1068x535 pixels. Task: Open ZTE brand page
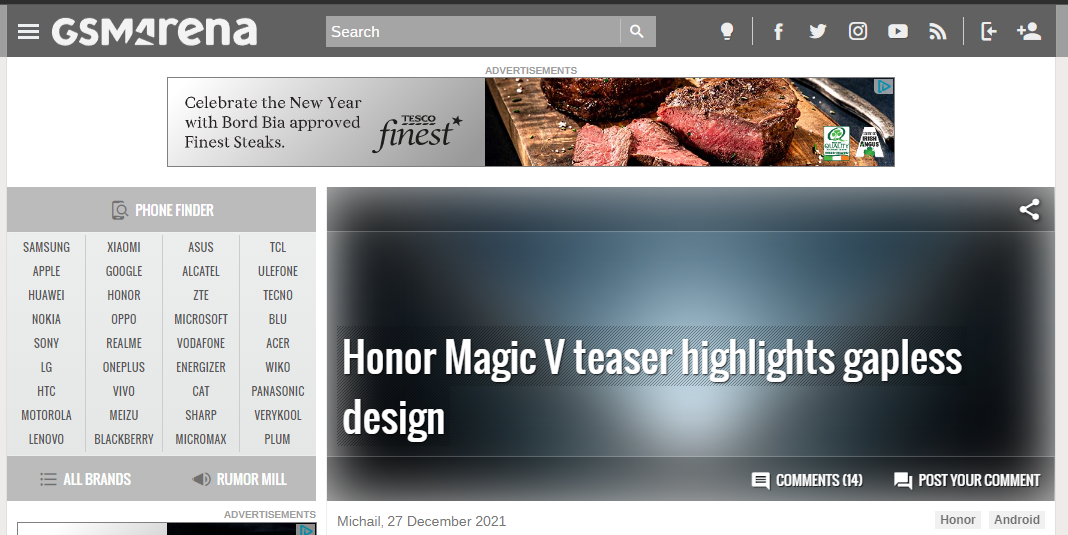201,295
